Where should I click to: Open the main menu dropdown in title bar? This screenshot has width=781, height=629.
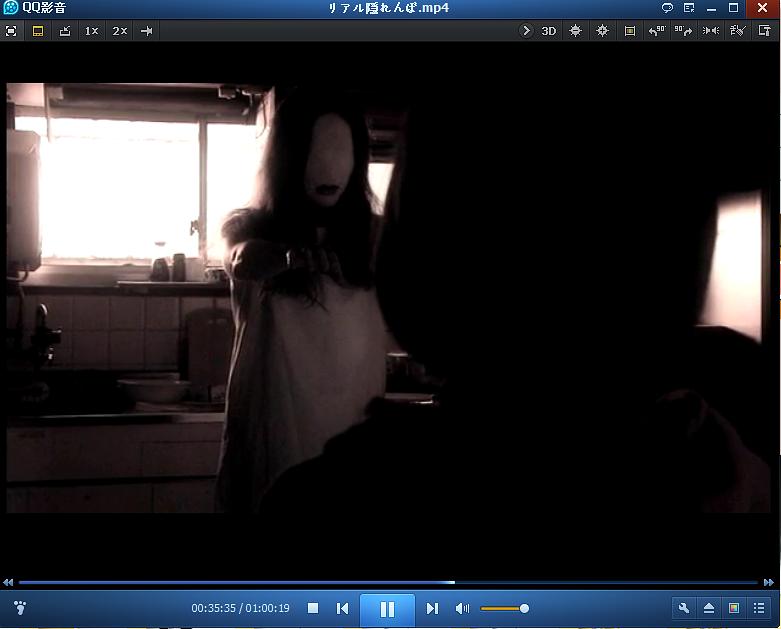pyautogui.click(x=689, y=8)
